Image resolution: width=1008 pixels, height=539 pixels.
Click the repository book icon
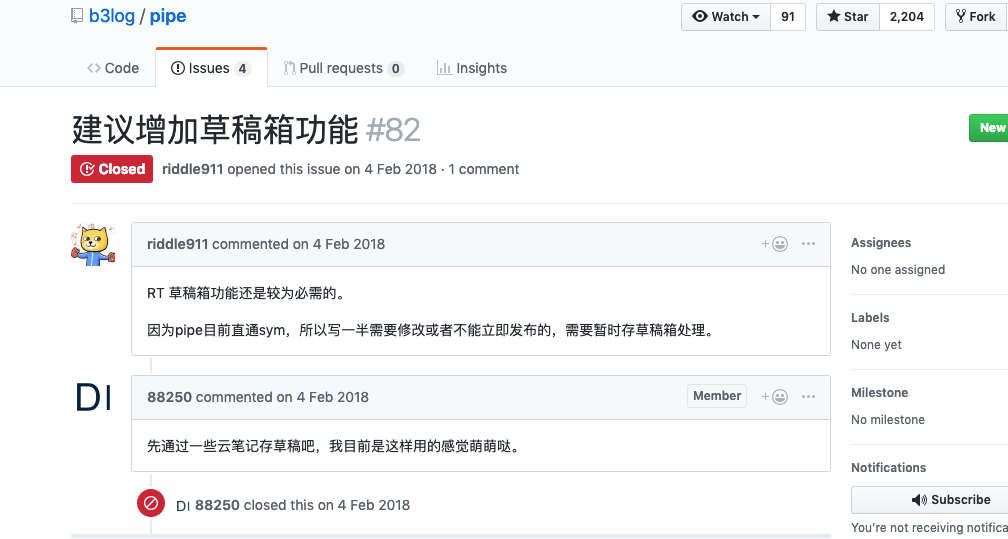pos(77,16)
